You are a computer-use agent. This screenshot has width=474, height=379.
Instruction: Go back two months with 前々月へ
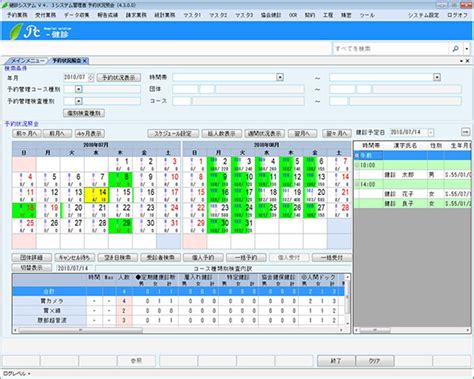point(27,133)
